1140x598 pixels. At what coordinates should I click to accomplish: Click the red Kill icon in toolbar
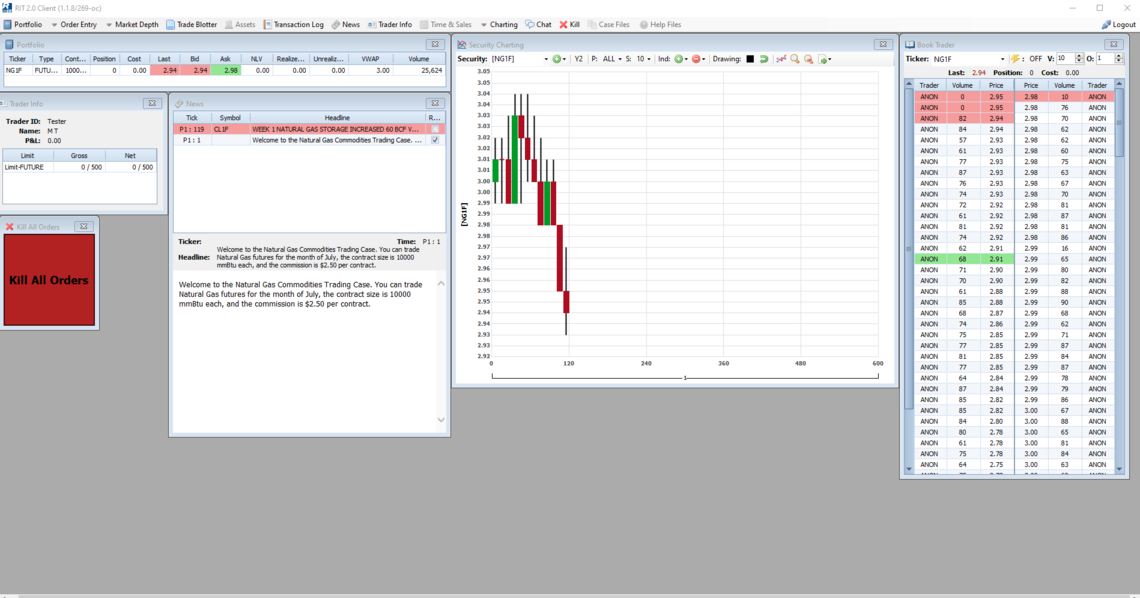[x=569, y=24]
